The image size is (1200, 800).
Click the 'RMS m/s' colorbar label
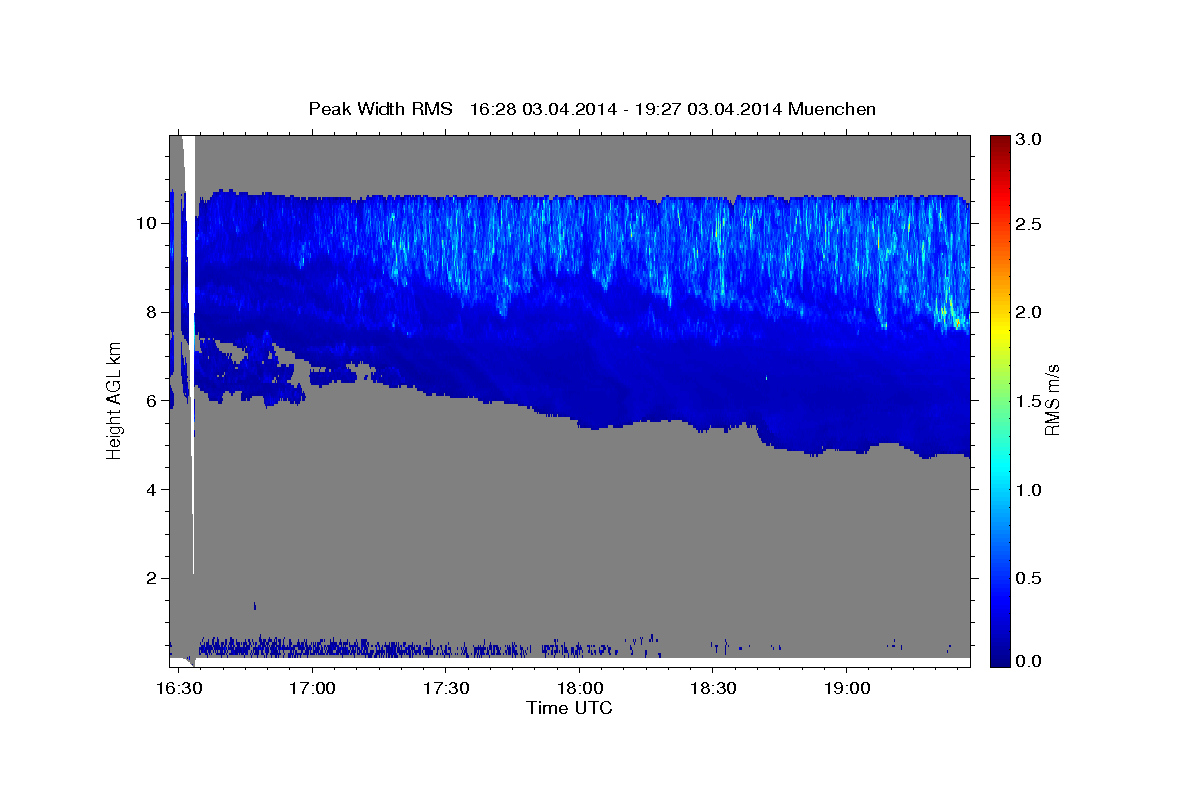1051,400
